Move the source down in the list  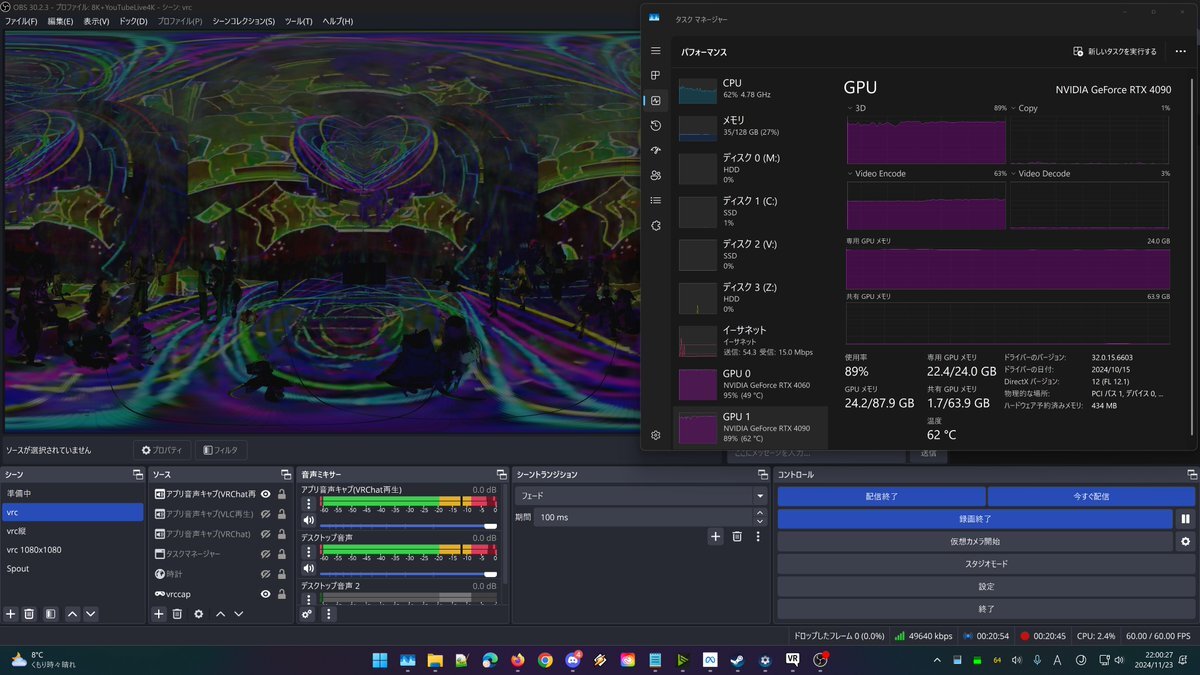[x=240, y=614]
